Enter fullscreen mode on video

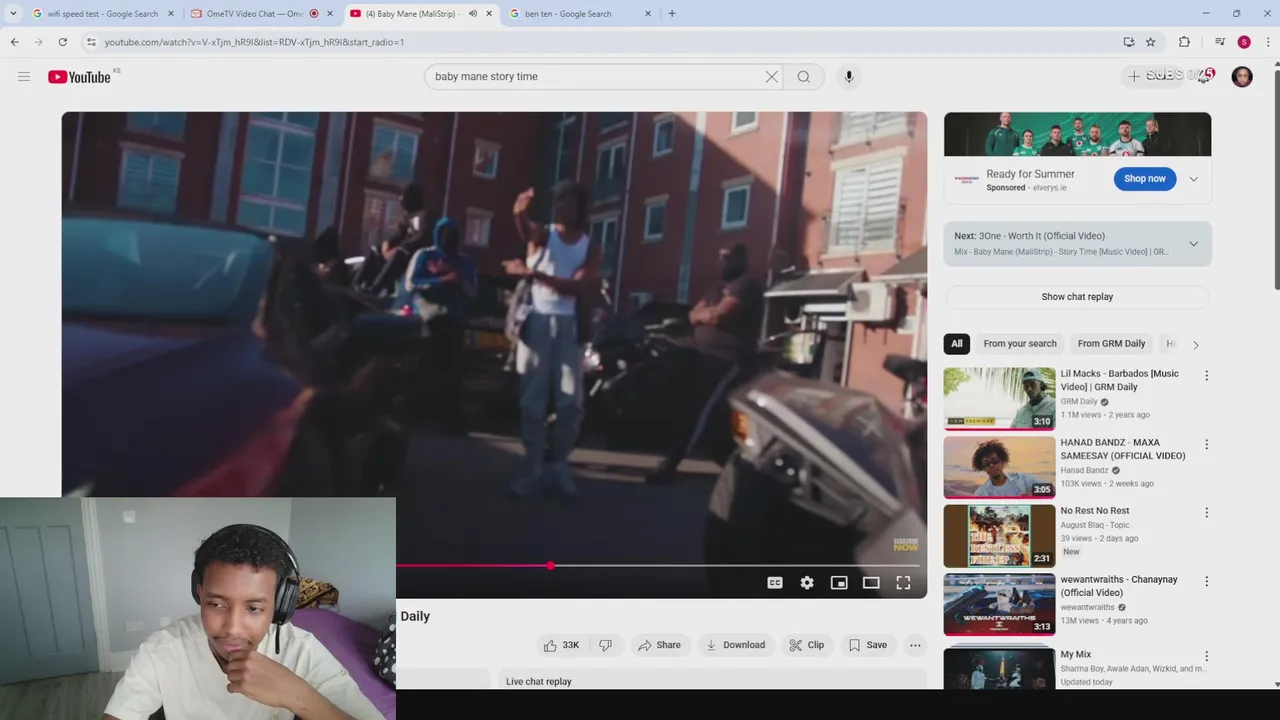pos(903,583)
